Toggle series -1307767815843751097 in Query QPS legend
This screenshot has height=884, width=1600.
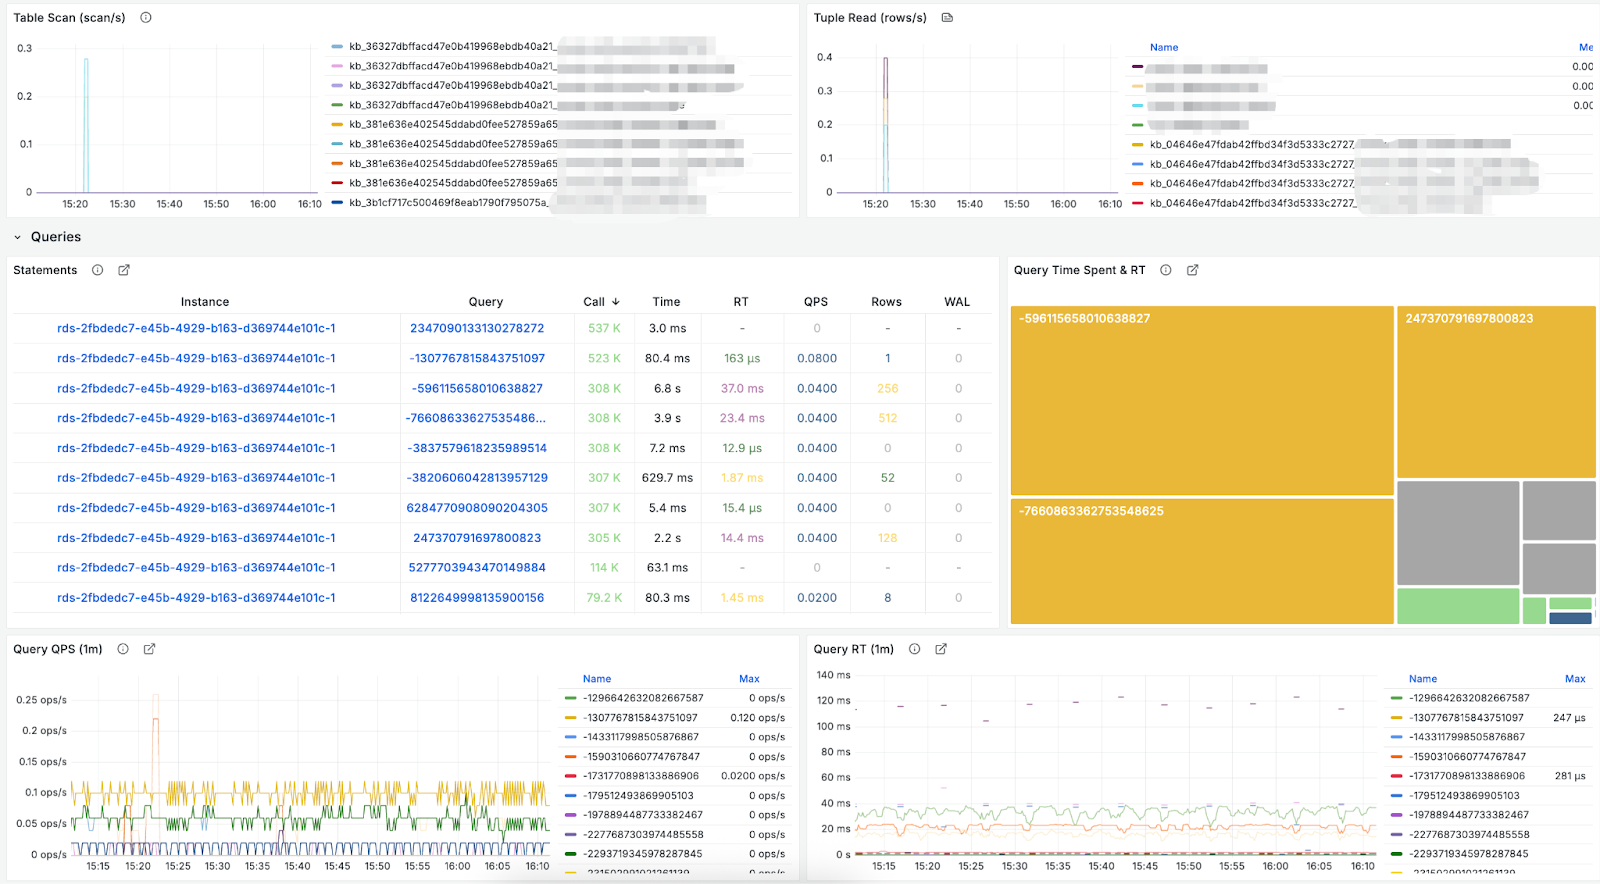click(641, 718)
